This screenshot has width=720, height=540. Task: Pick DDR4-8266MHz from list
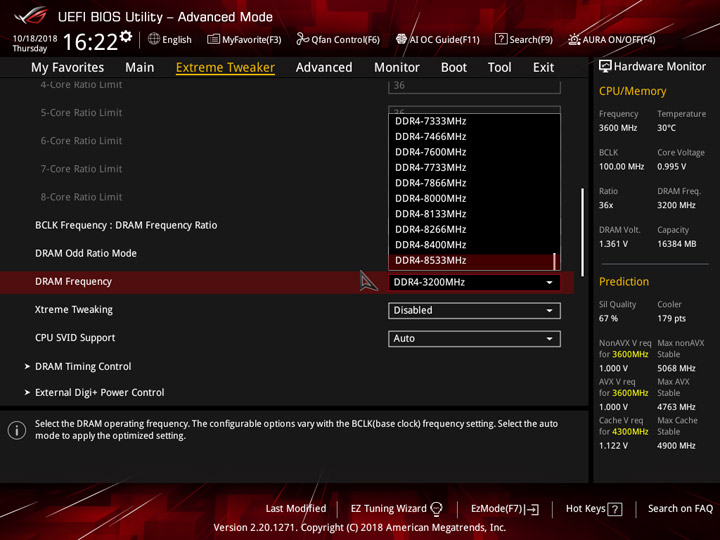(474, 230)
